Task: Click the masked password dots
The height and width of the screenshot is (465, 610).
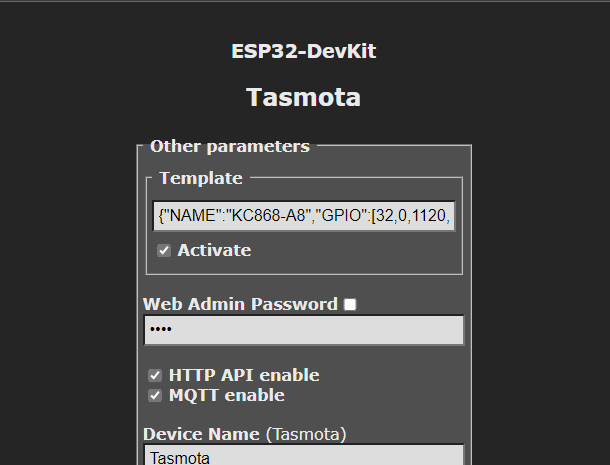Action: pos(160,330)
